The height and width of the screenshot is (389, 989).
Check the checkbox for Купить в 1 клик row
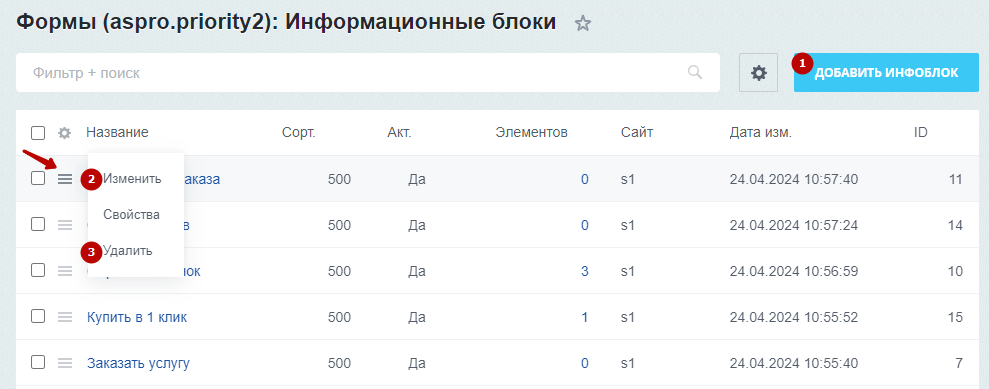pyautogui.click(x=38, y=316)
